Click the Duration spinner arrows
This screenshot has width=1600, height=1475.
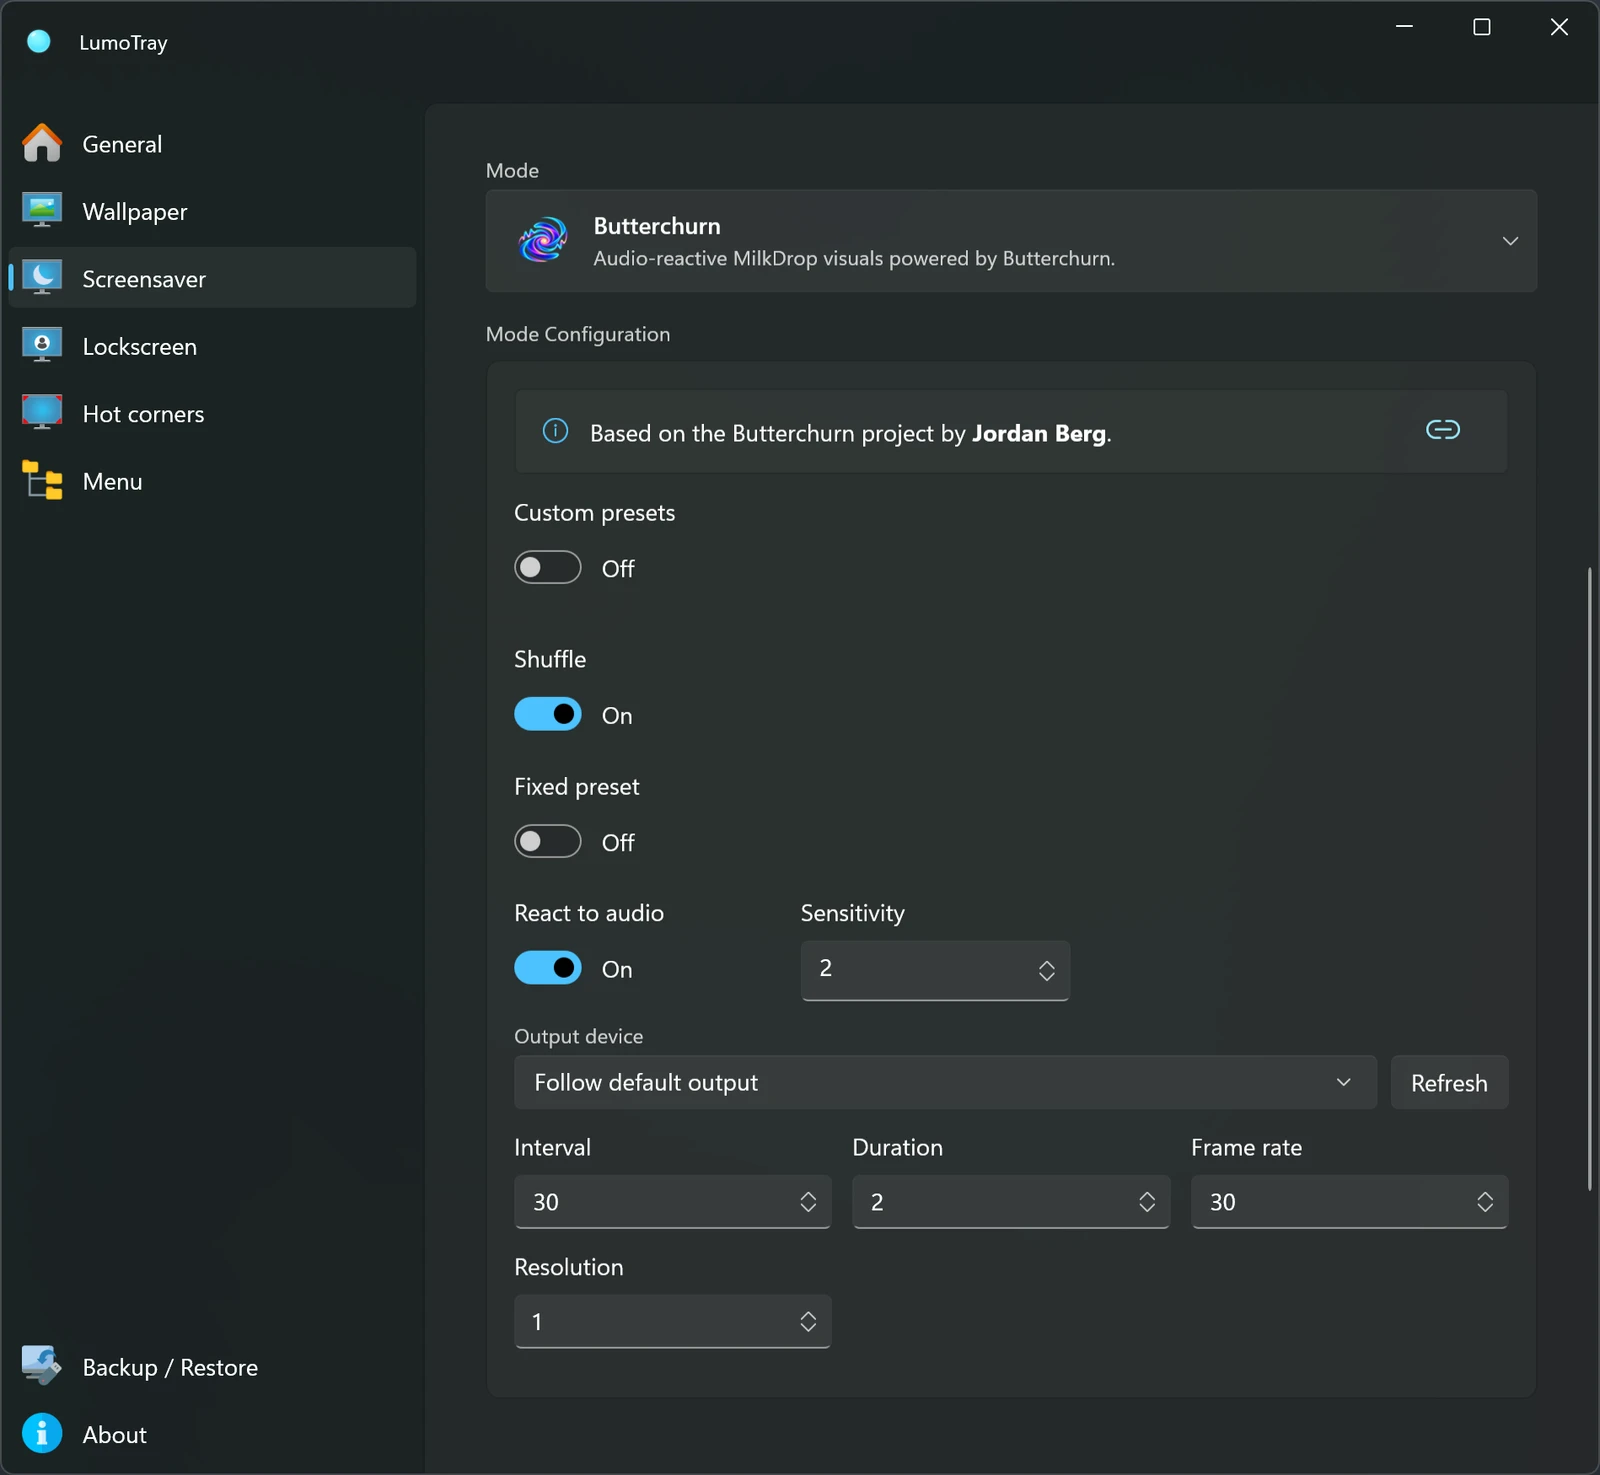point(1147,1202)
